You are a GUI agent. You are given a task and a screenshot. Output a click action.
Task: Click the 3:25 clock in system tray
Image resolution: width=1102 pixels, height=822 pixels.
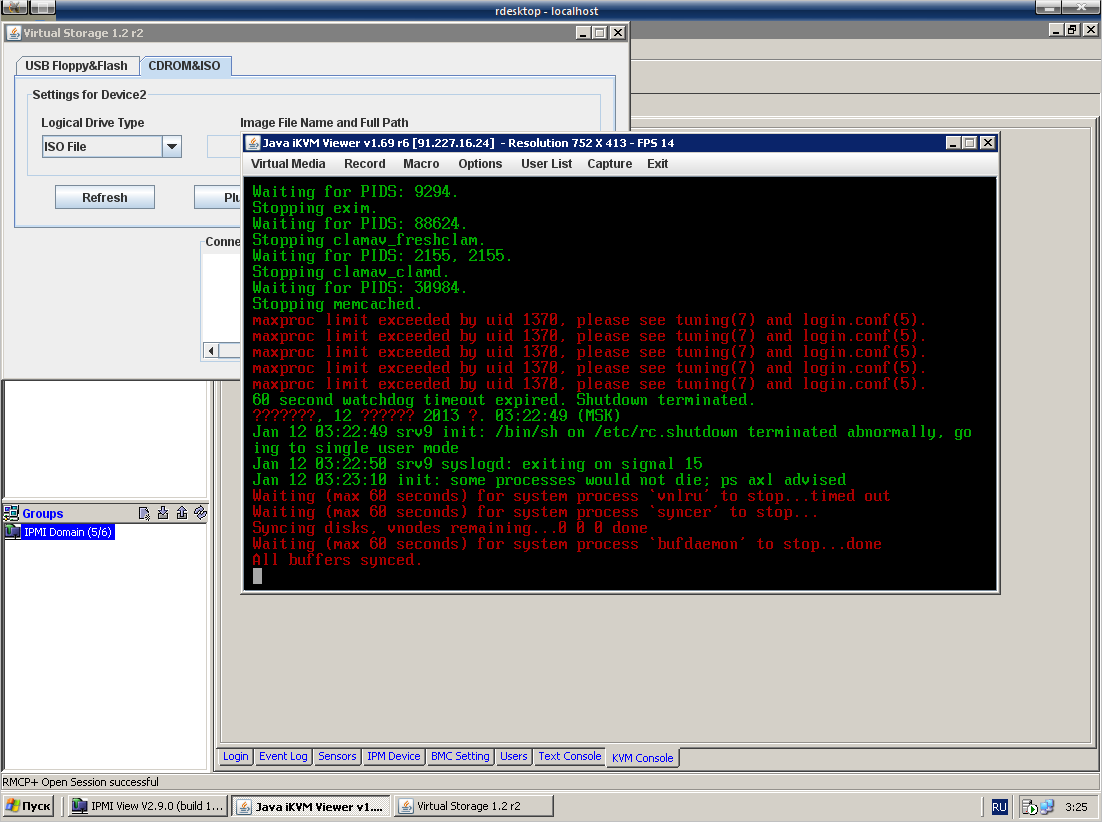pos(1076,807)
